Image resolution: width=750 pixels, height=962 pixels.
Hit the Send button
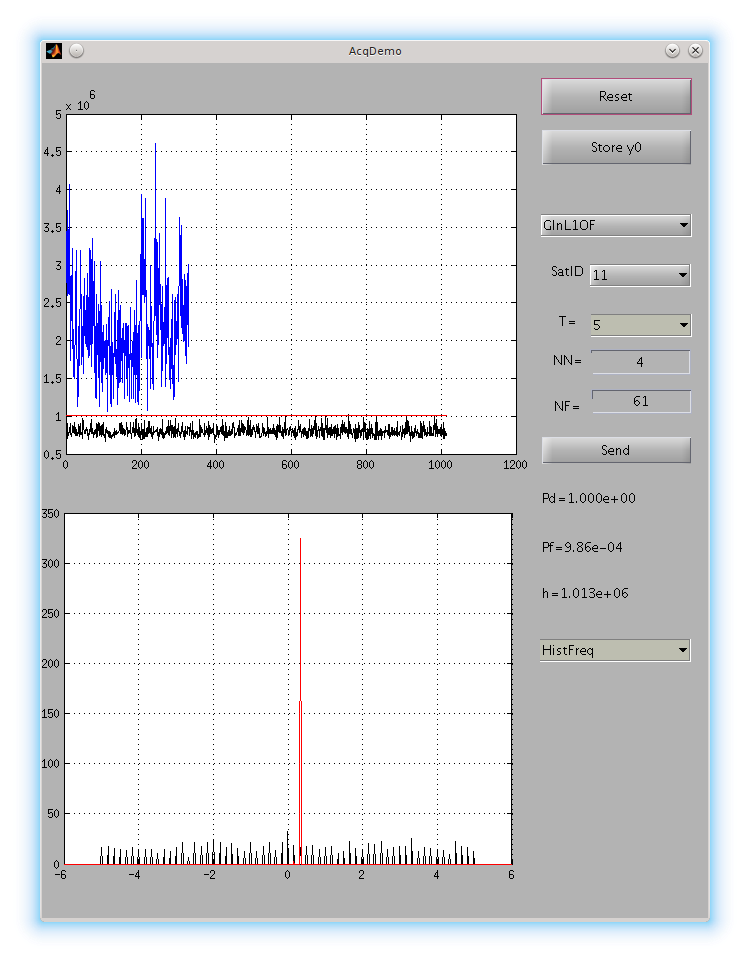point(616,450)
